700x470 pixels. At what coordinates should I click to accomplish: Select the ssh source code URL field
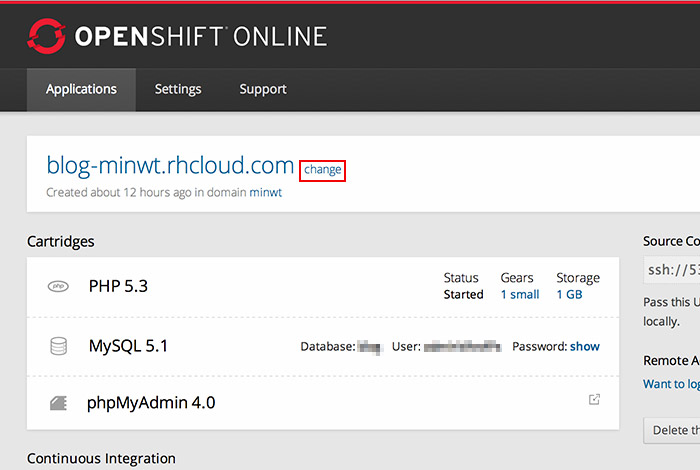coord(672,270)
